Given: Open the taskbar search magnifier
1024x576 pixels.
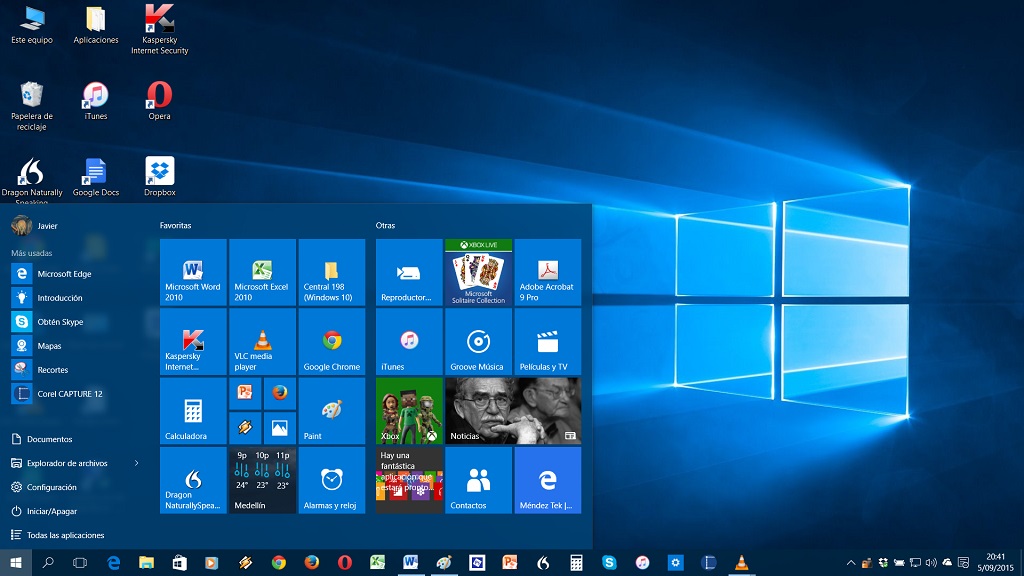Looking at the screenshot, I should 48,562.
